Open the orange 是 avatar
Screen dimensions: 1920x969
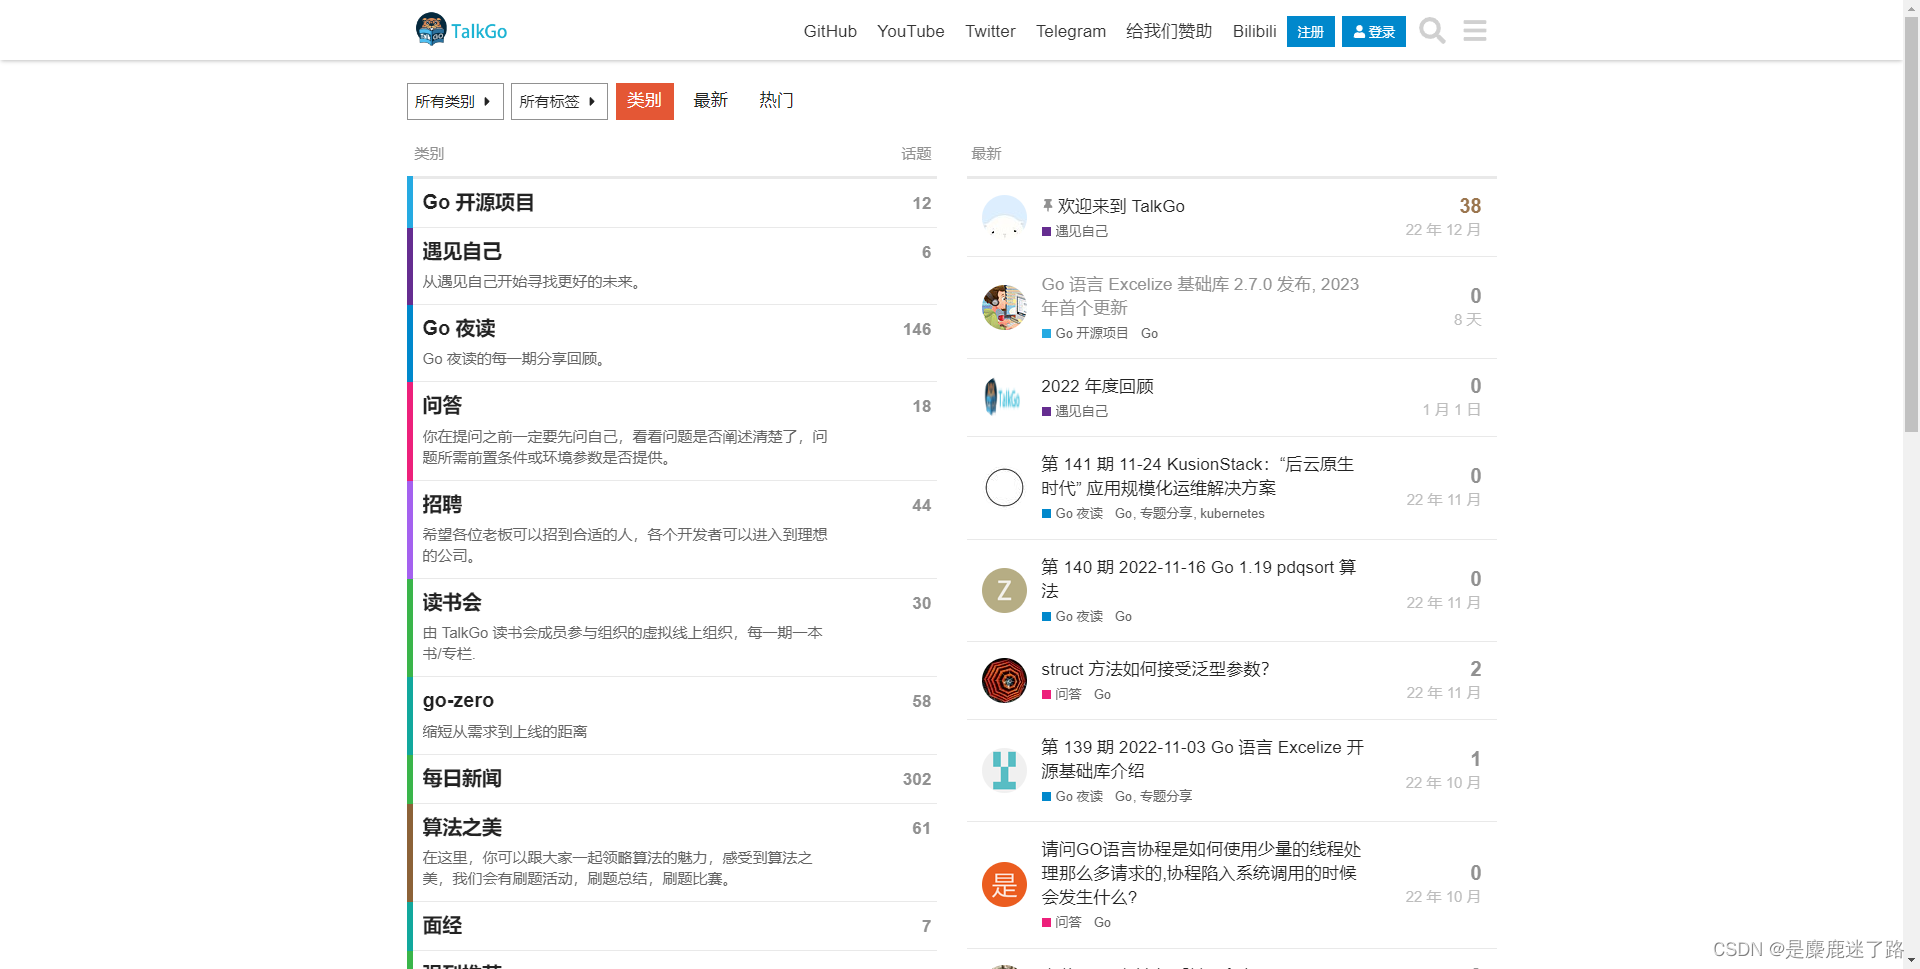(1004, 885)
